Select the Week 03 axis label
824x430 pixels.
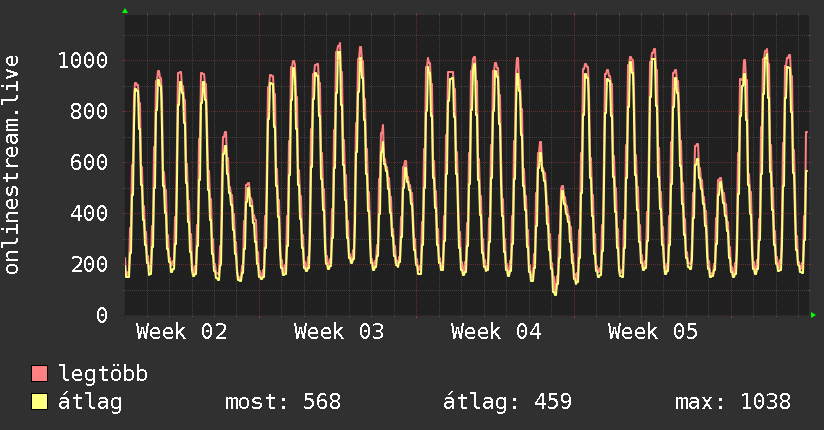[339, 332]
